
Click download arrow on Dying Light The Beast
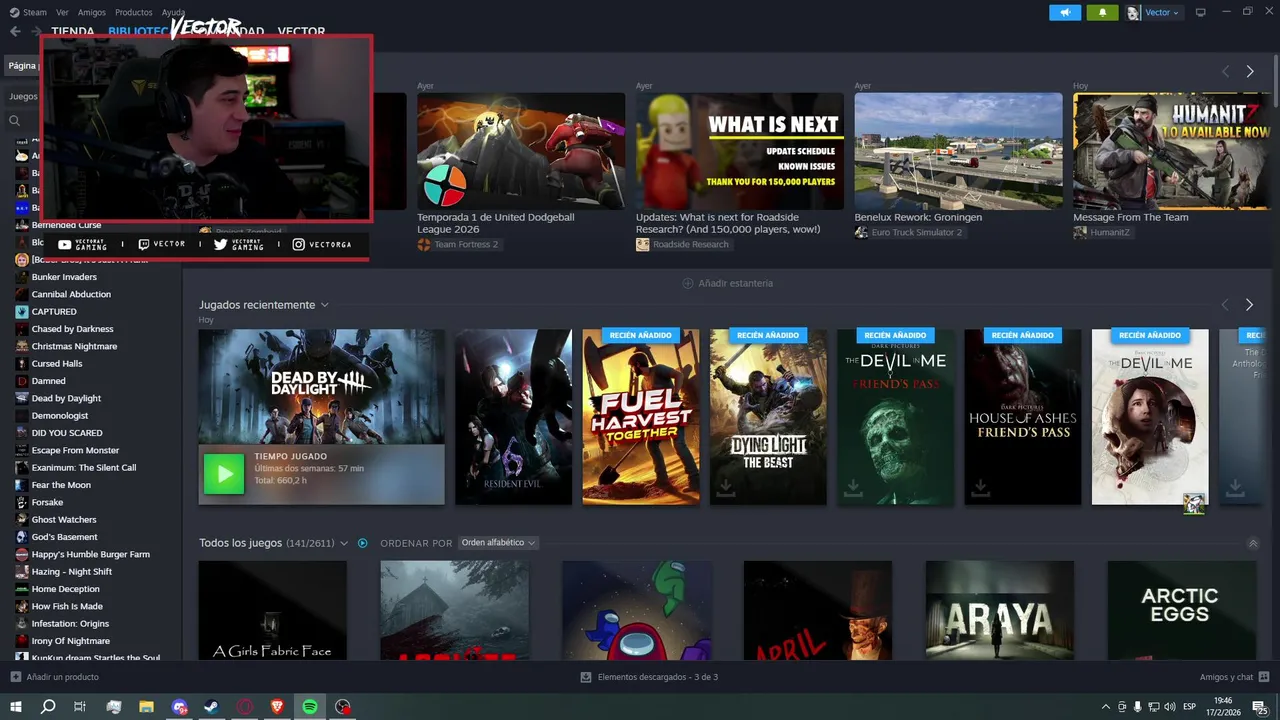pyautogui.click(x=725, y=487)
